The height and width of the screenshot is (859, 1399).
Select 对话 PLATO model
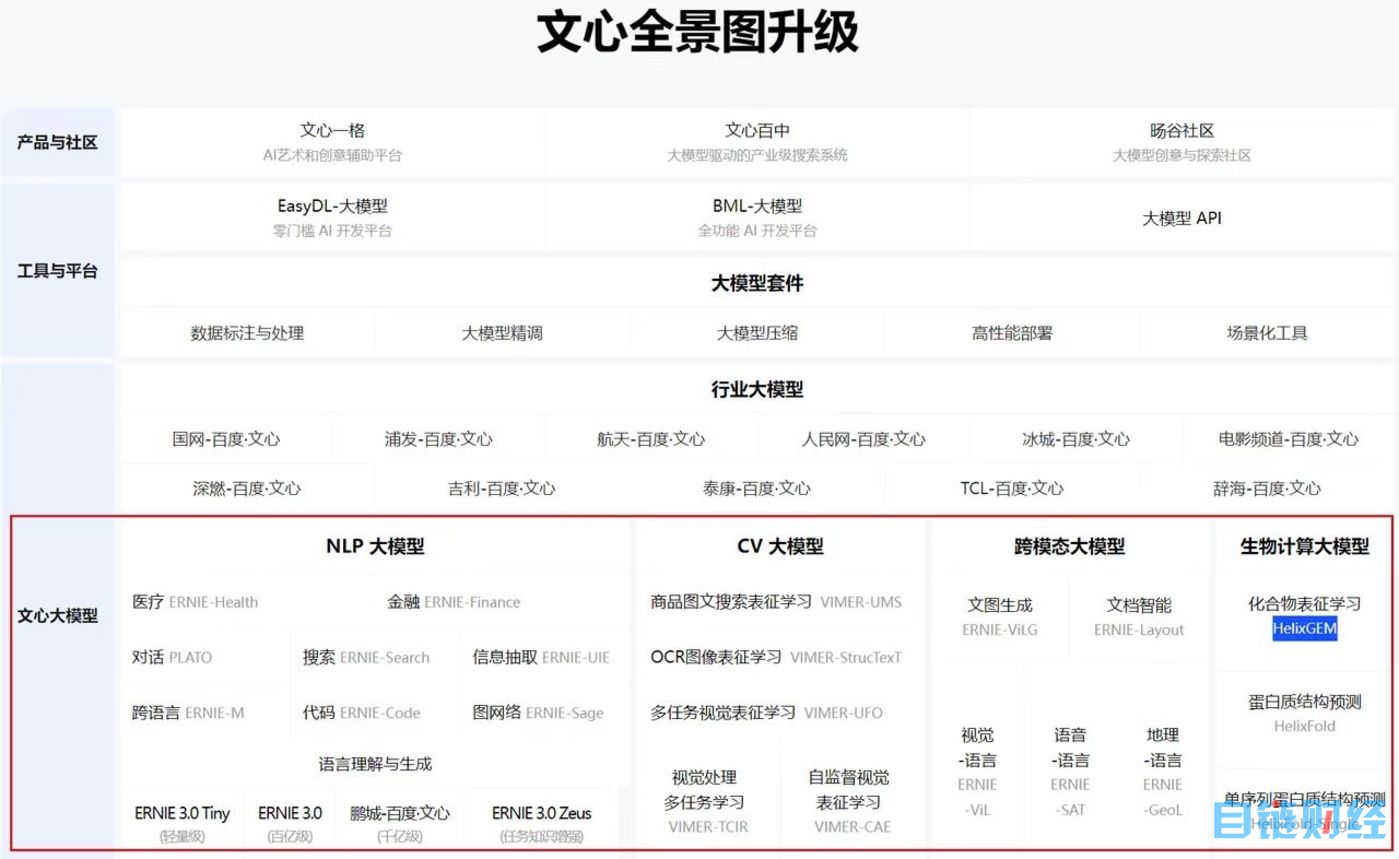click(172, 657)
